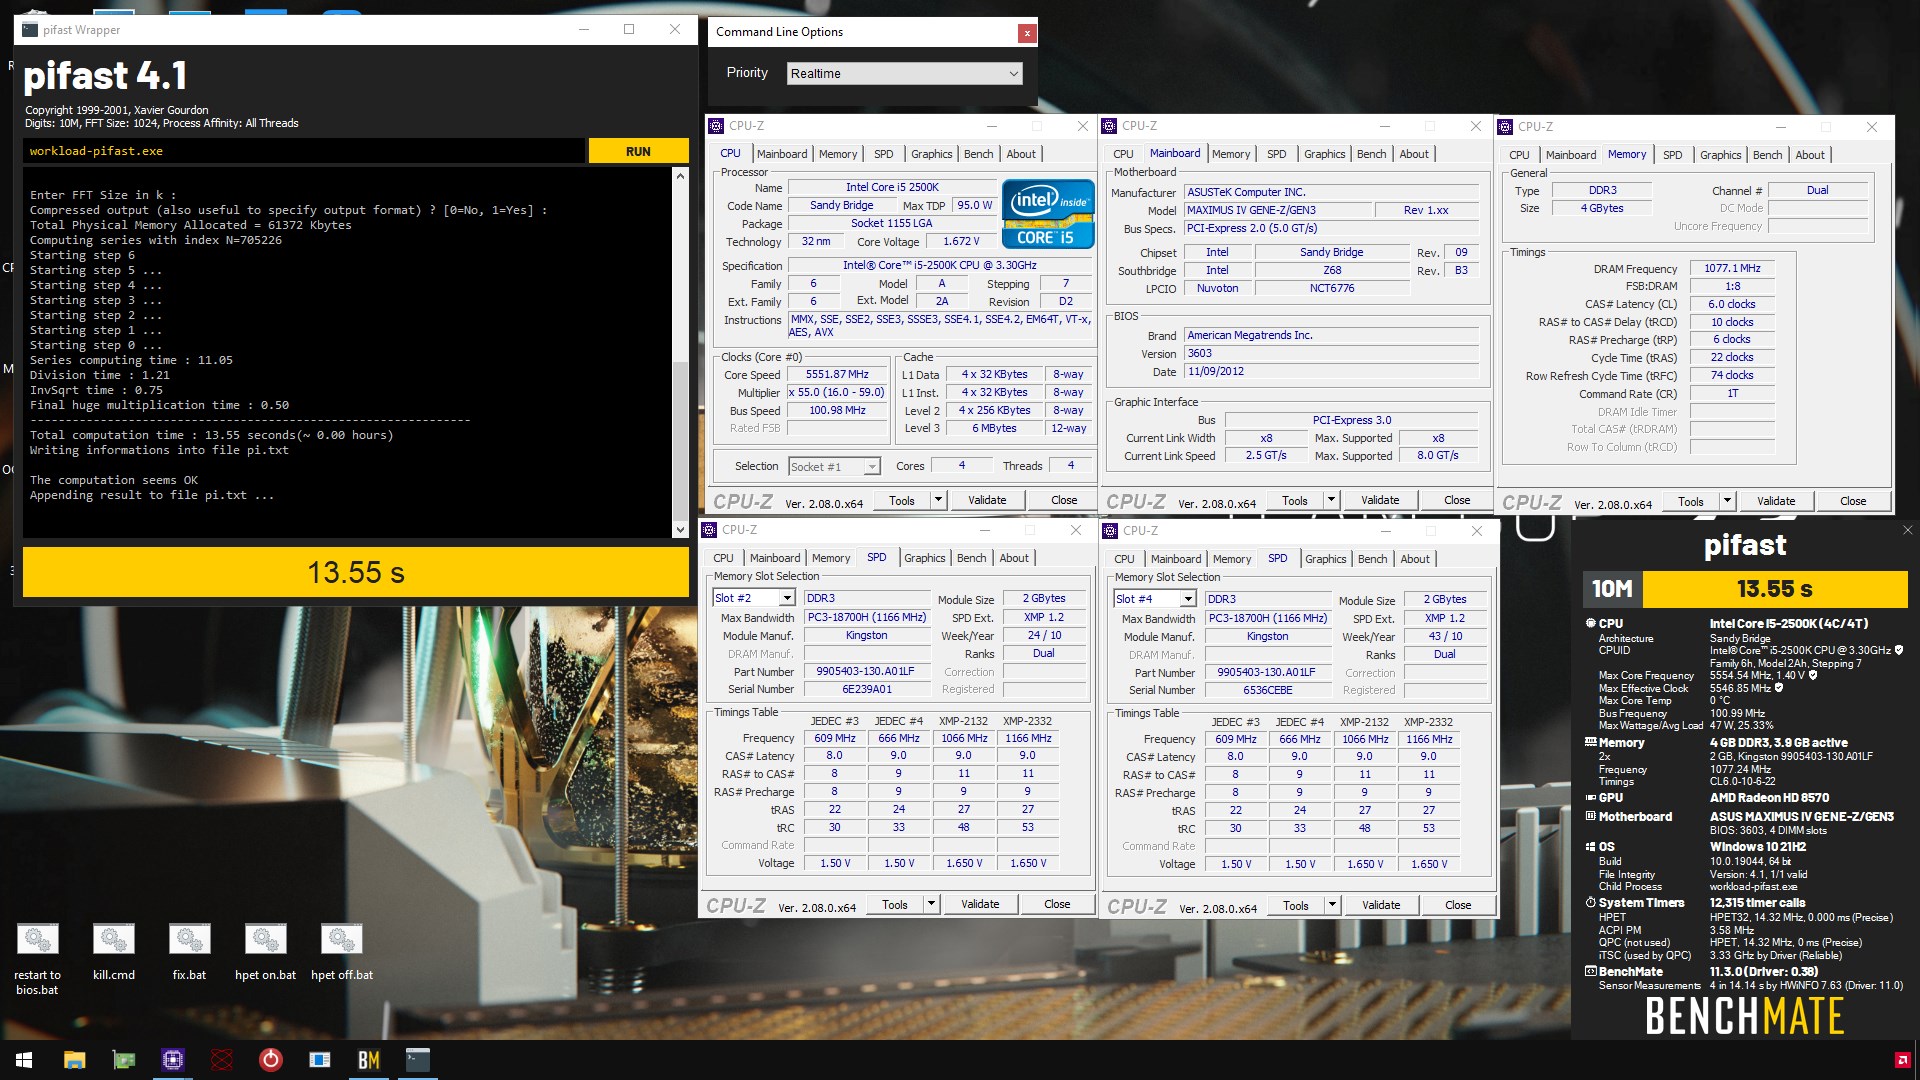Close the Command Line Options dialog
1920x1080 pixels.
pyautogui.click(x=1026, y=33)
